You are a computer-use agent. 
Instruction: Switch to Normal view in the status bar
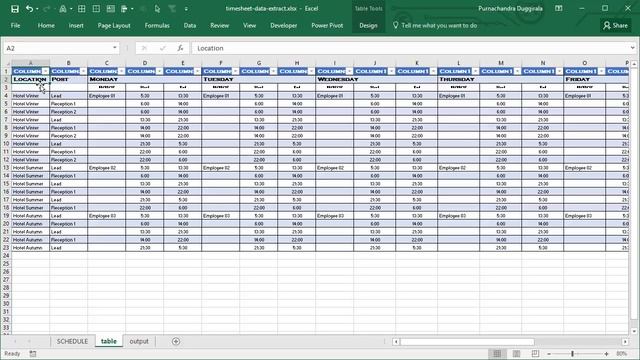497,353
